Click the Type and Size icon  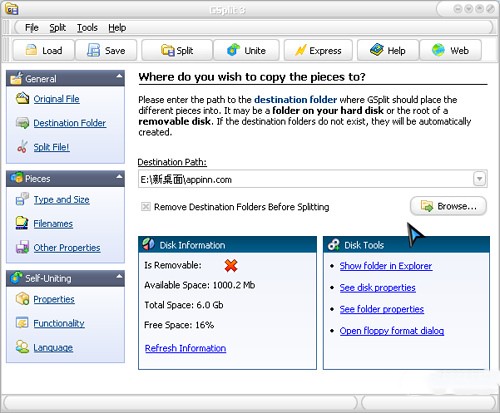coord(22,199)
